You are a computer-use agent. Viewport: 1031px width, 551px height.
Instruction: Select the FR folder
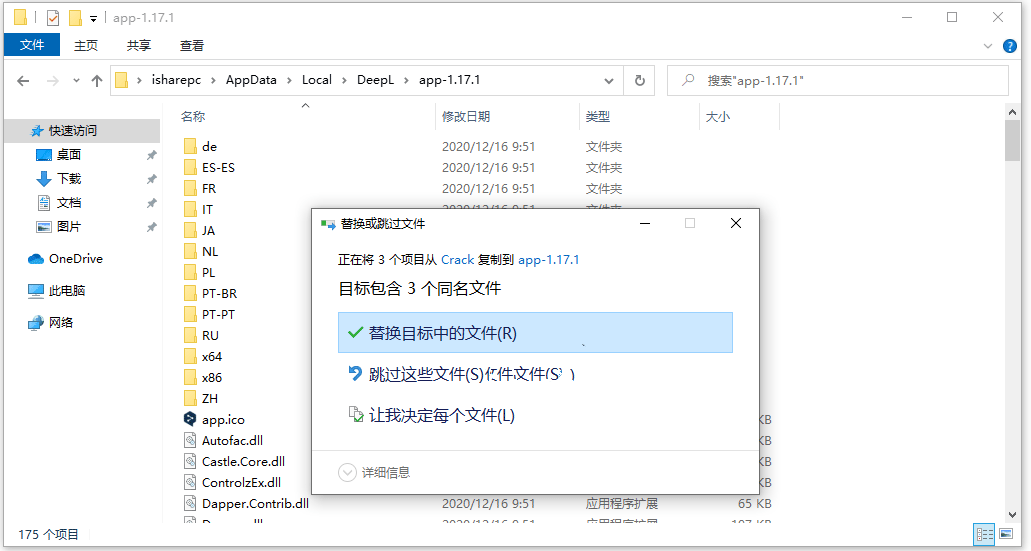click(208, 188)
